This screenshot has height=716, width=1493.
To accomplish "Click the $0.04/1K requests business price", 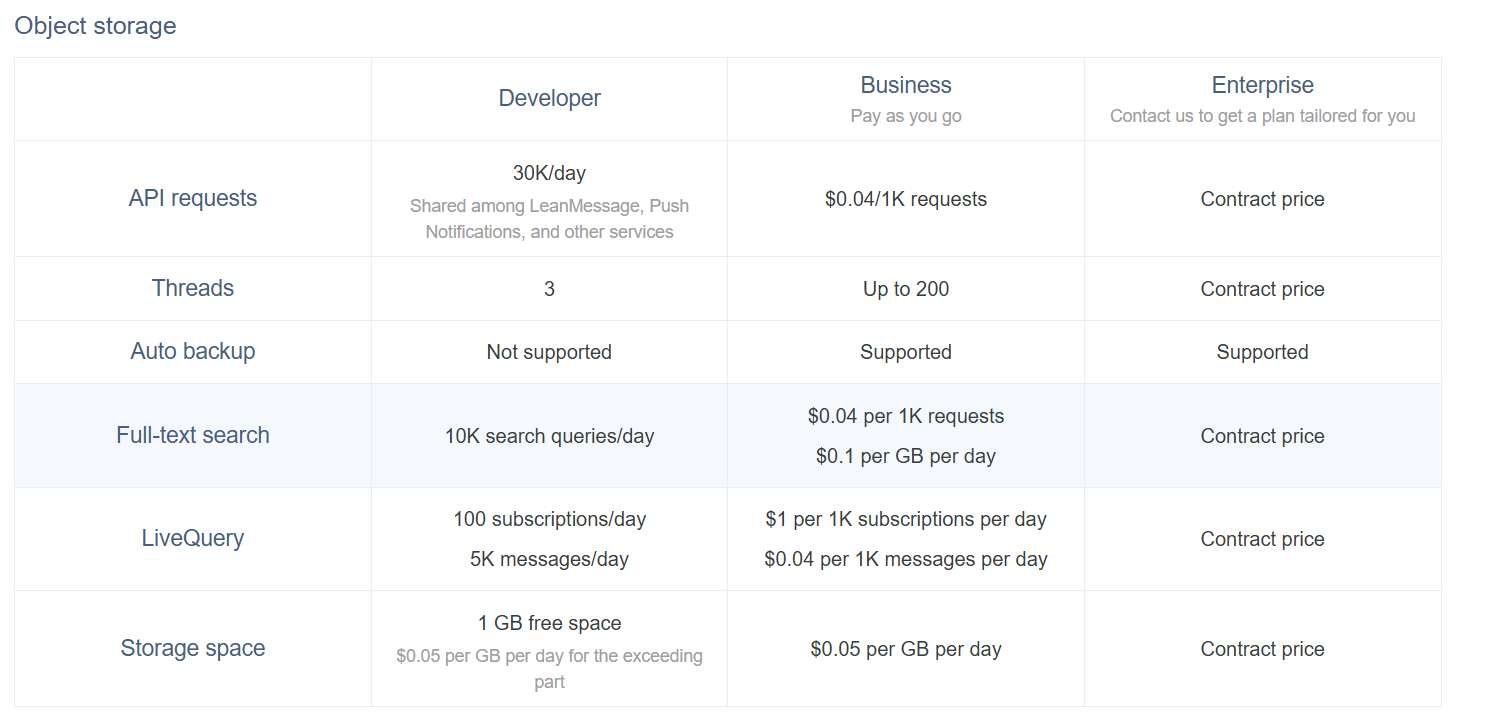I will coord(905,199).
